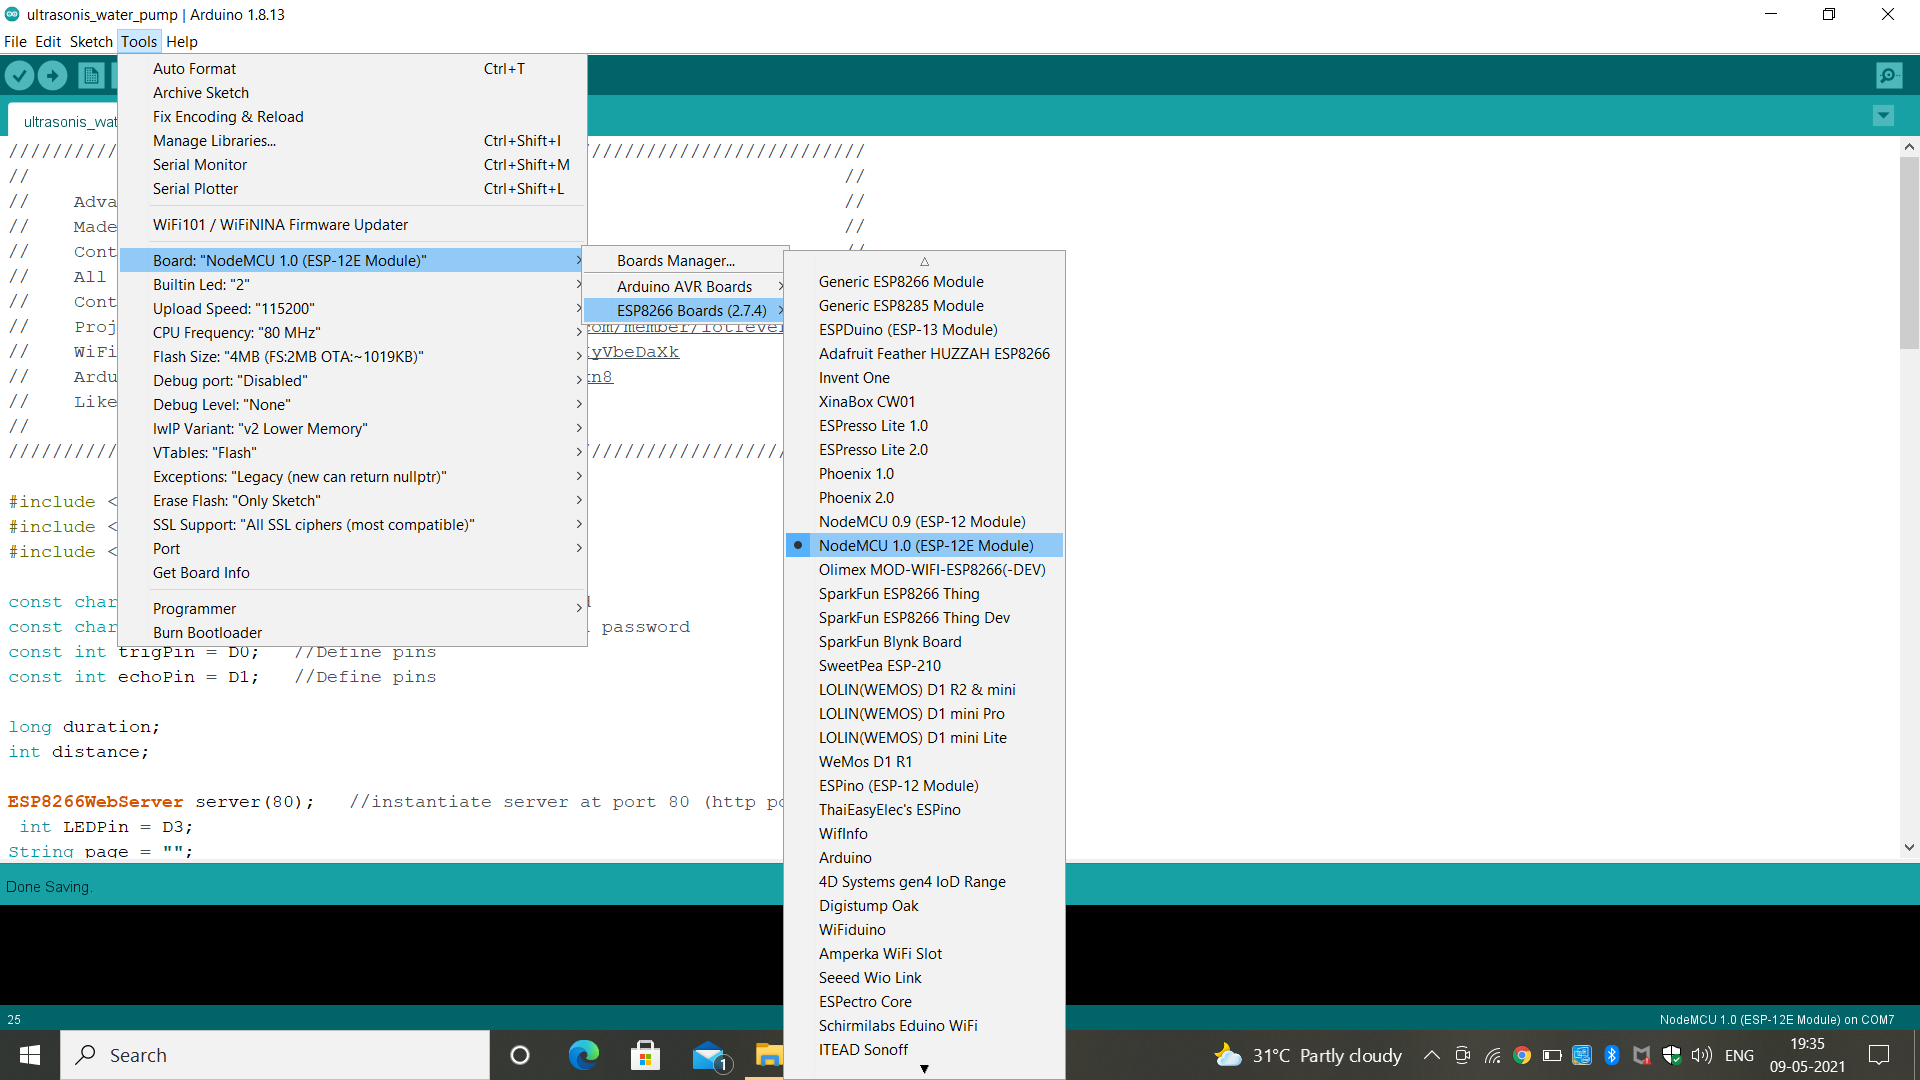Select Generic ESP8266 Module board

click(924, 281)
